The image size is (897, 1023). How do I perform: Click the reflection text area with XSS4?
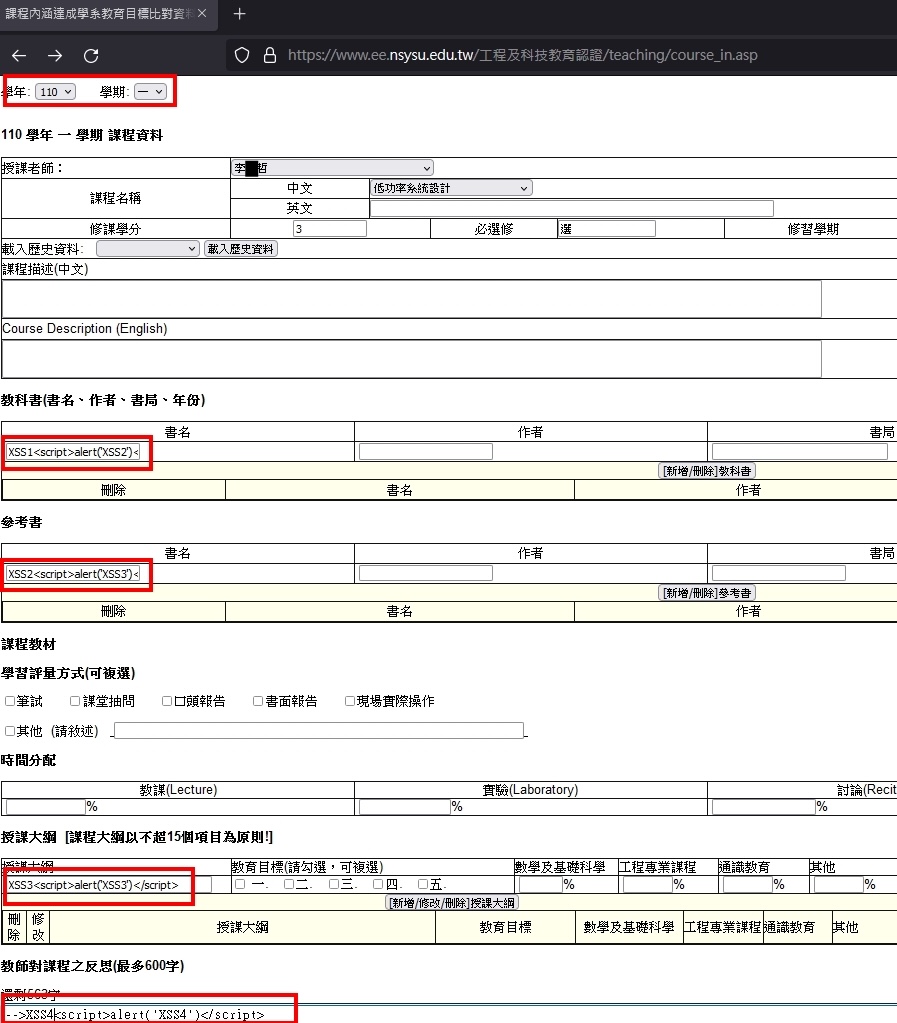pyautogui.click(x=449, y=1014)
